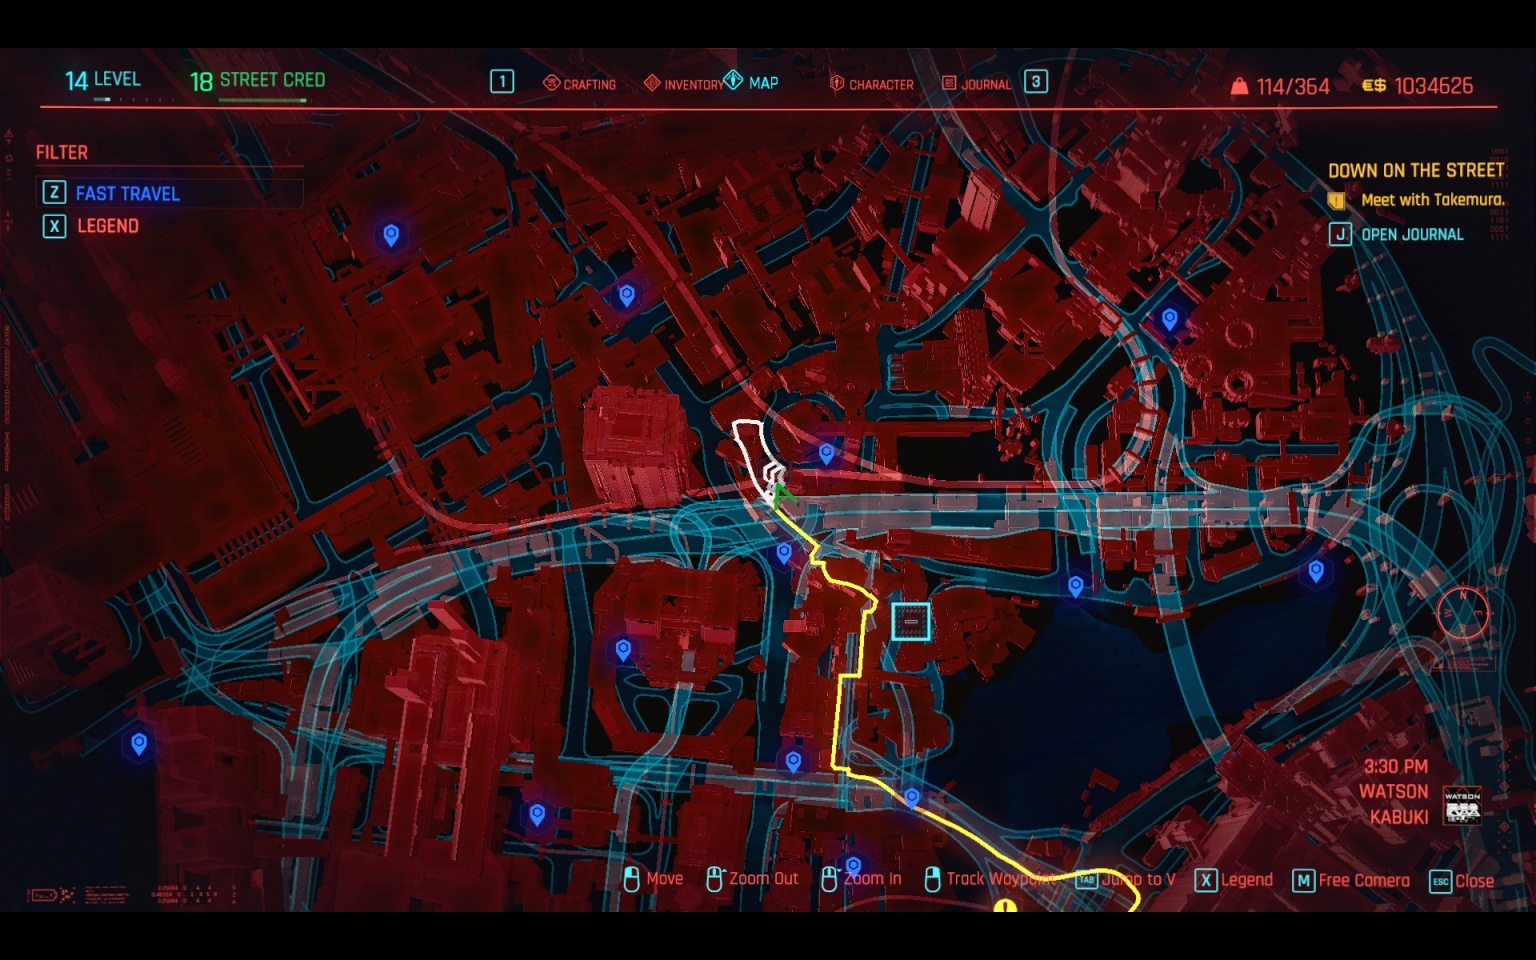This screenshot has height=960, width=1536.
Task: Enable Track Waypoint from the bottom bar
Action: (934, 879)
